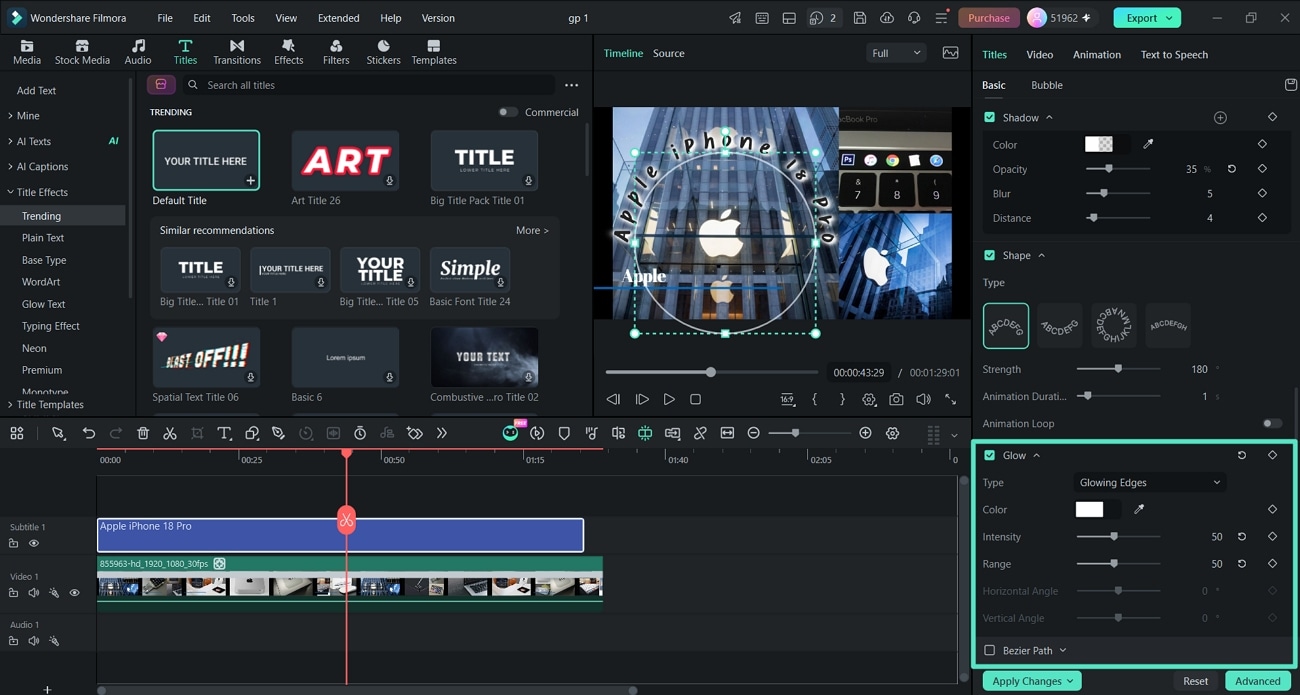Pick Glow color with the eyedropper
Image resolution: width=1300 pixels, height=695 pixels.
pyautogui.click(x=1139, y=509)
